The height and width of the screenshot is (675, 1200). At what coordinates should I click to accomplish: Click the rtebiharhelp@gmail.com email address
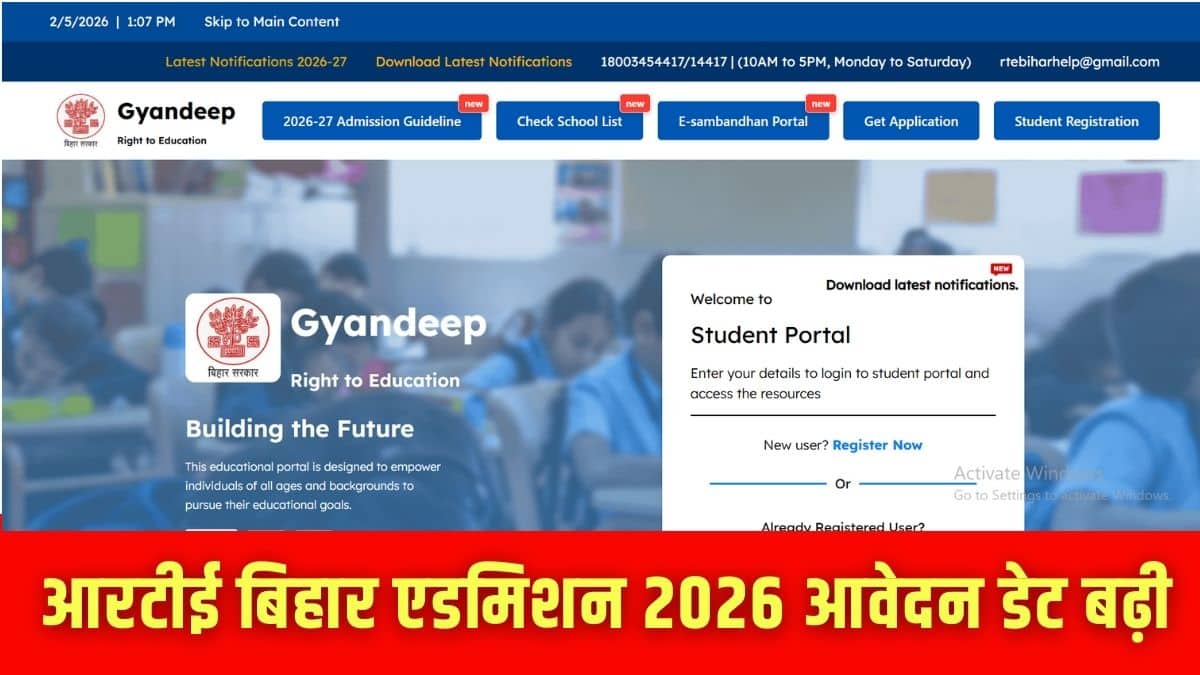(1080, 62)
